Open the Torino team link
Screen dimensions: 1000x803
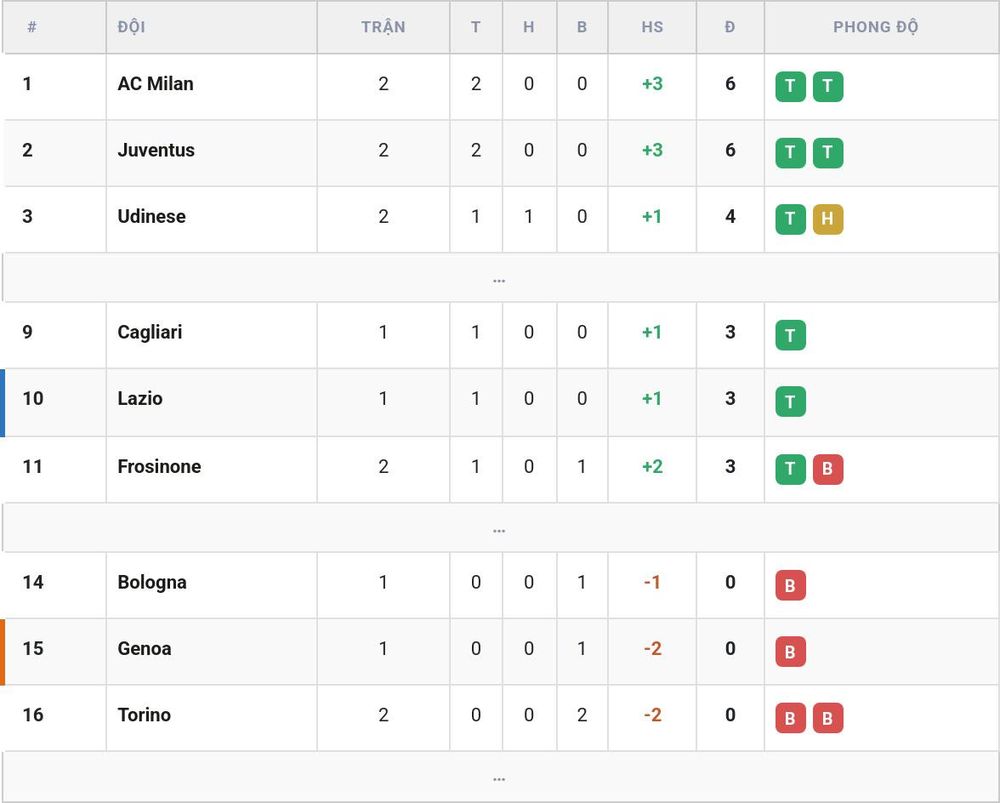[144, 714]
